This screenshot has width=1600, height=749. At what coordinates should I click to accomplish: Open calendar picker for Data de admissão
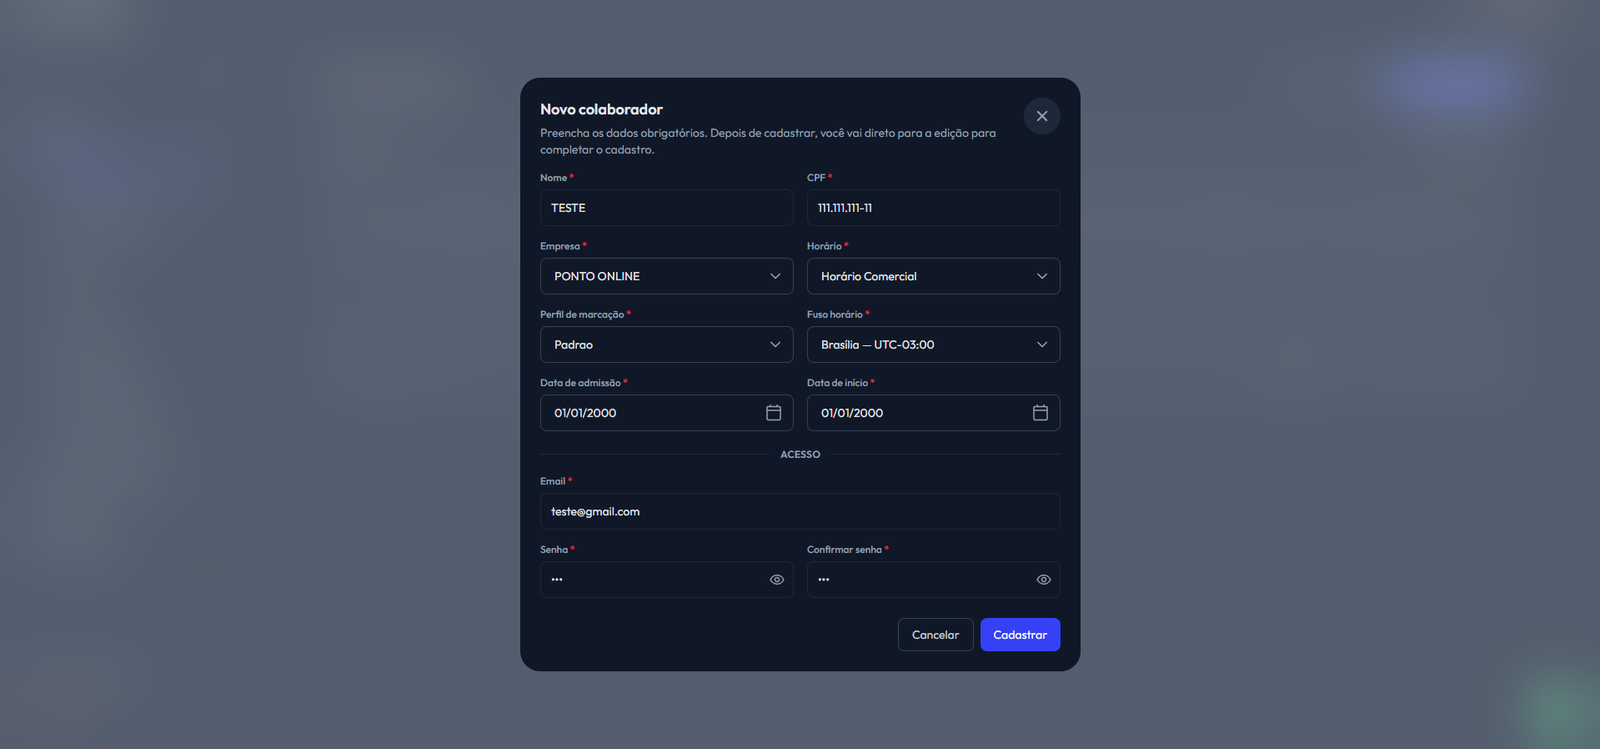click(x=773, y=413)
